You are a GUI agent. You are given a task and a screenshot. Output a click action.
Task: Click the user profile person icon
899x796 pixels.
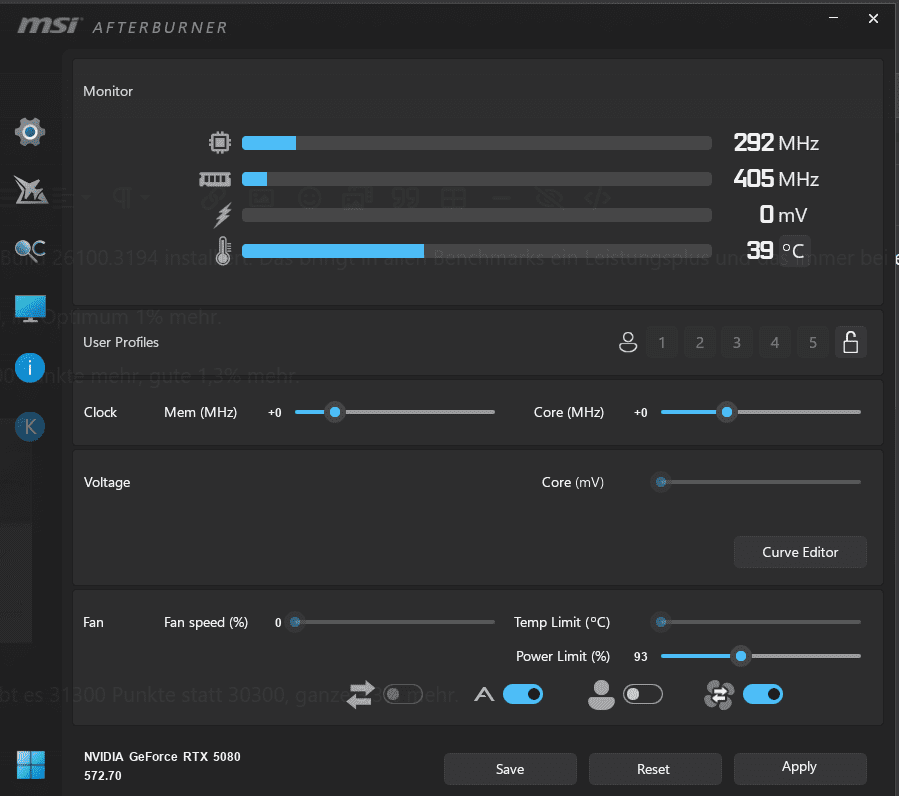[x=628, y=342]
